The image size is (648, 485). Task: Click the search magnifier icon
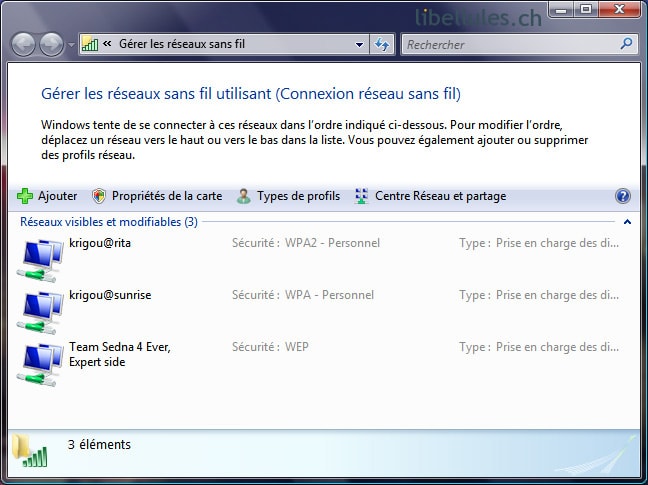627,43
